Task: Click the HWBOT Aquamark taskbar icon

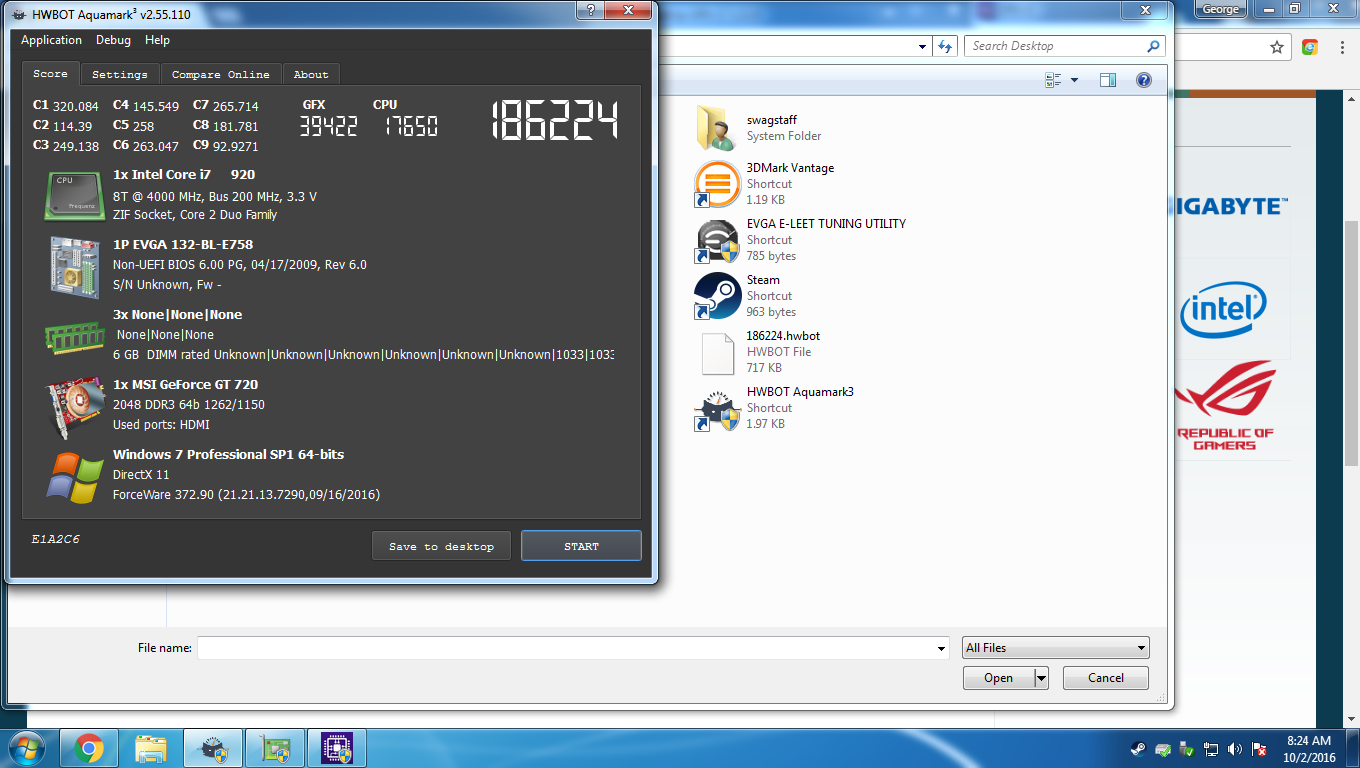Action: point(213,748)
